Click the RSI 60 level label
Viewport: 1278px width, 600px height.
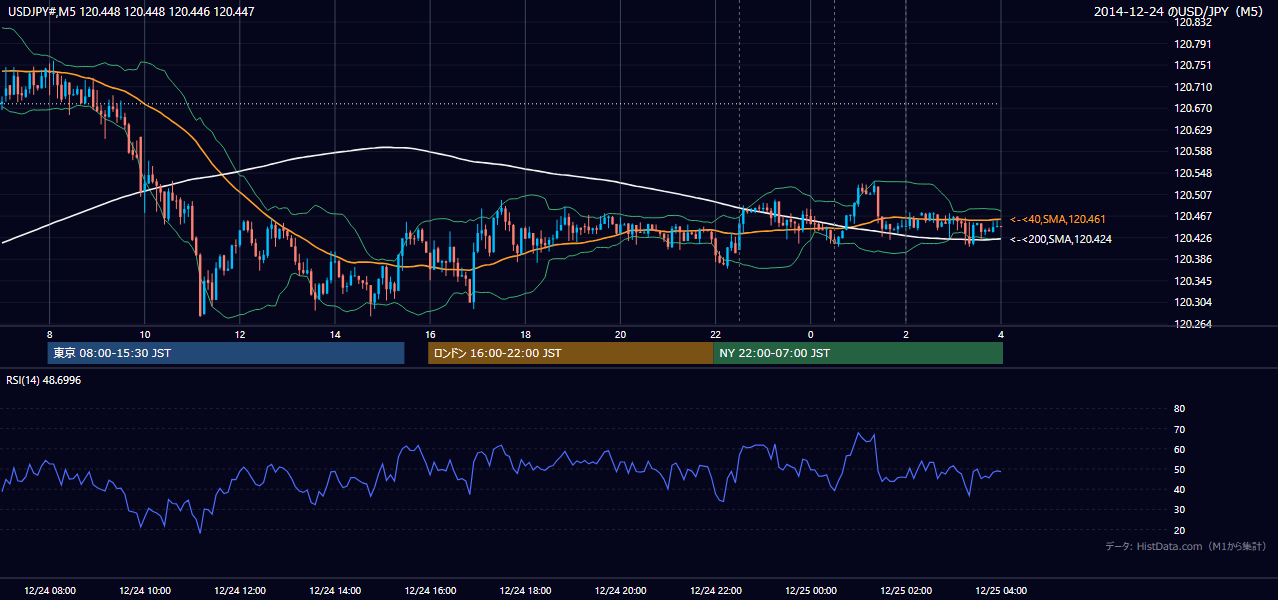pos(1179,449)
